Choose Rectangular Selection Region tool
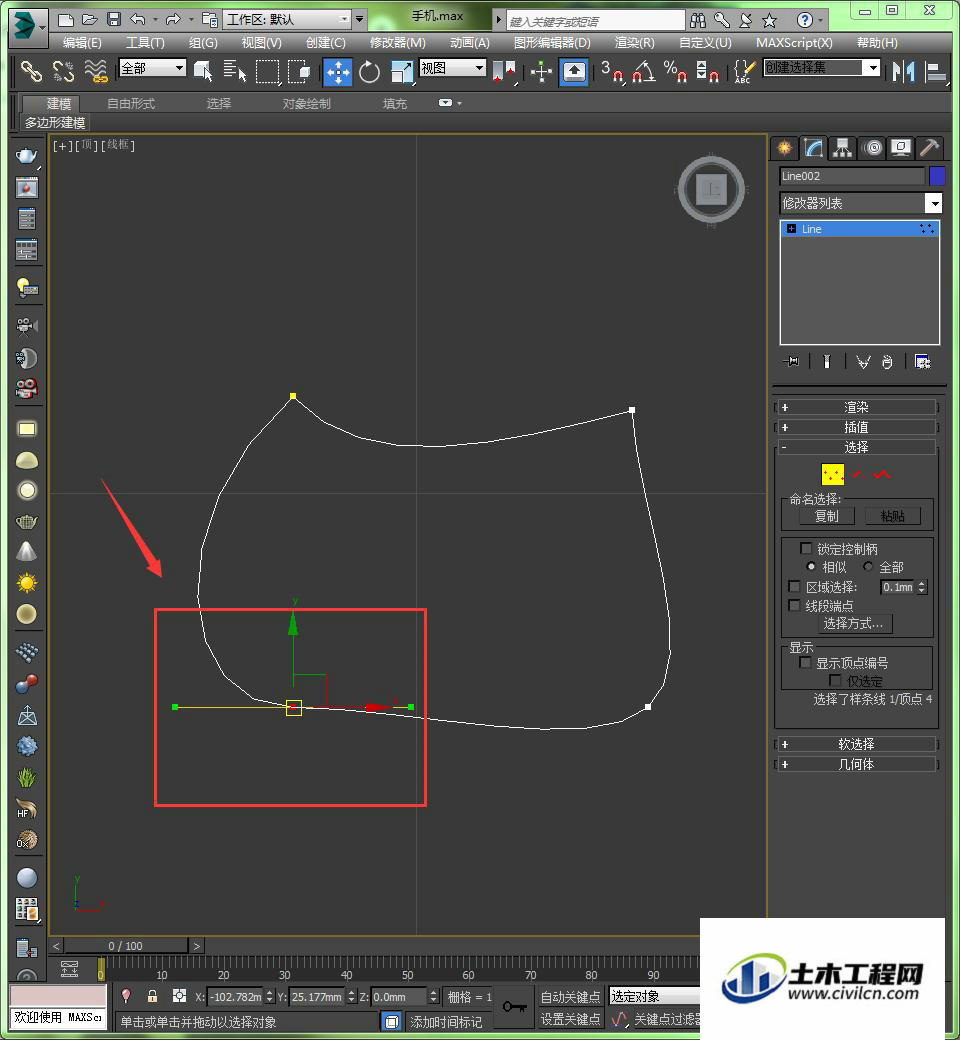 tap(267, 72)
